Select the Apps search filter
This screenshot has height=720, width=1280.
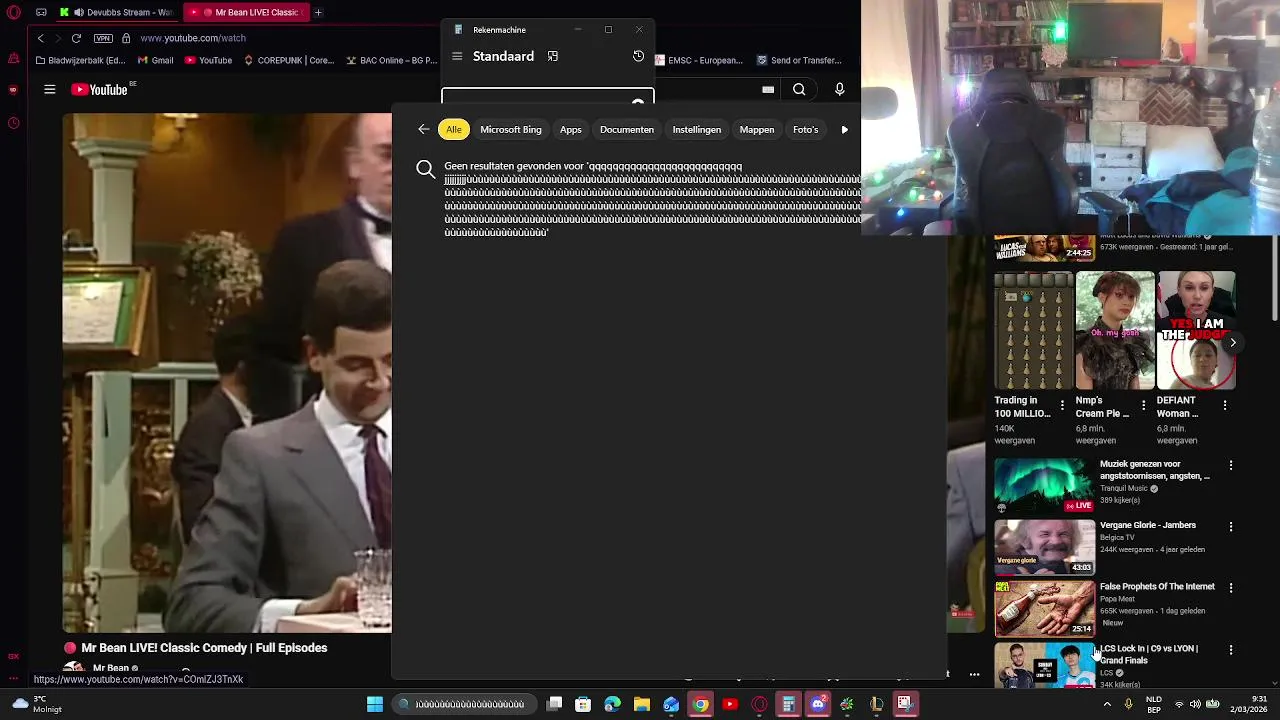click(x=570, y=129)
